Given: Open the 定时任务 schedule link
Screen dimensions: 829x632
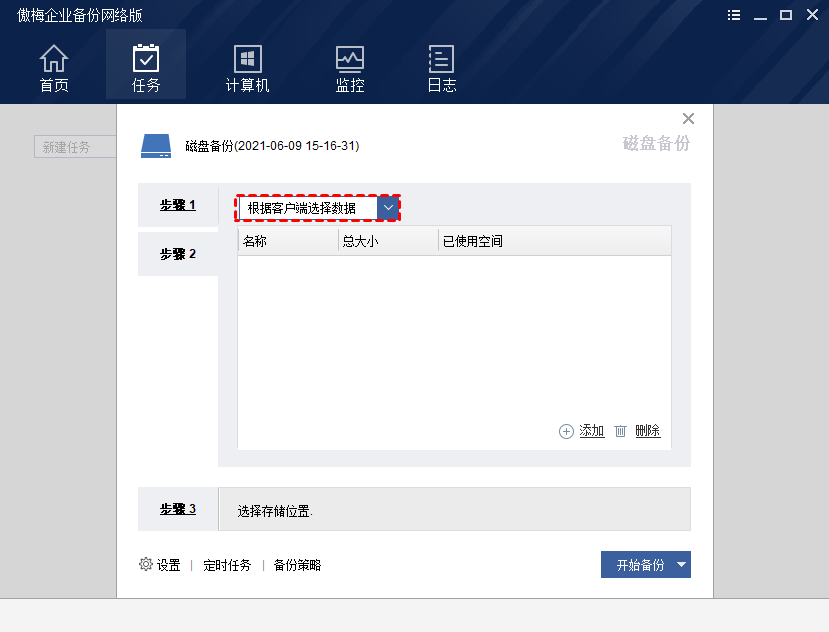Looking at the screenshot, I should 227,565.
